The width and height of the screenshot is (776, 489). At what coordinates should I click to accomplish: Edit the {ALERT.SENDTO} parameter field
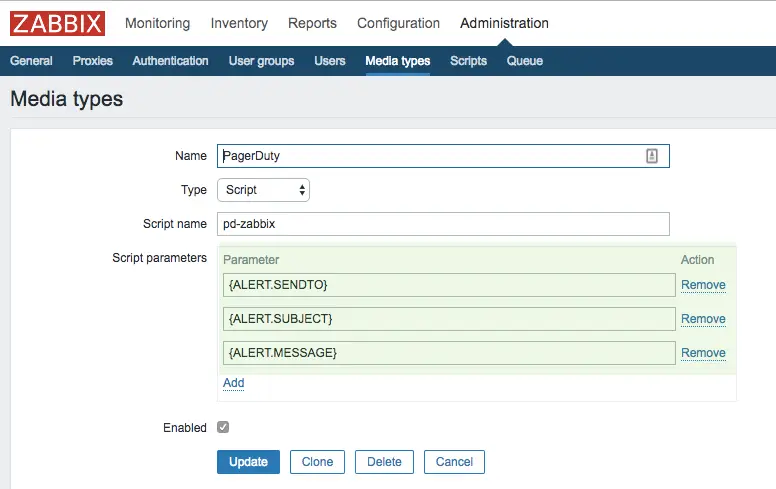coord(449,285)
